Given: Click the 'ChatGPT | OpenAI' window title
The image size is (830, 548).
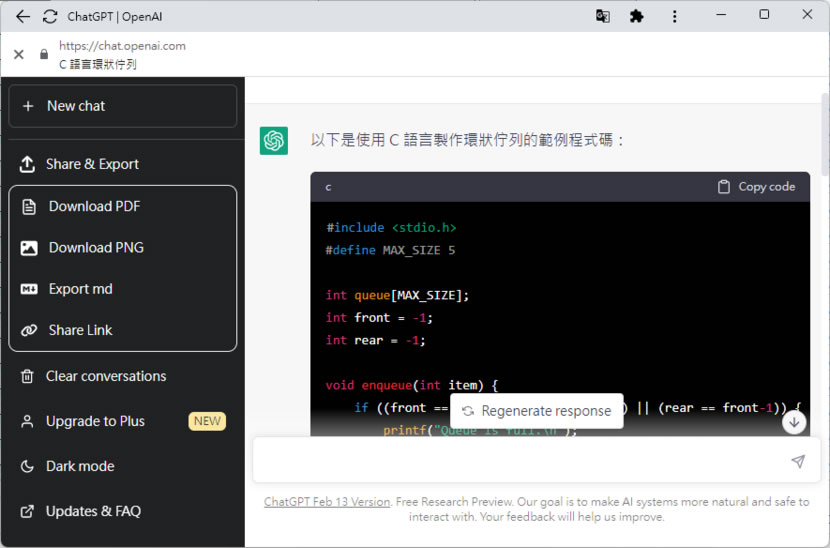Looking at the screenshot, I should coord(115,16).
